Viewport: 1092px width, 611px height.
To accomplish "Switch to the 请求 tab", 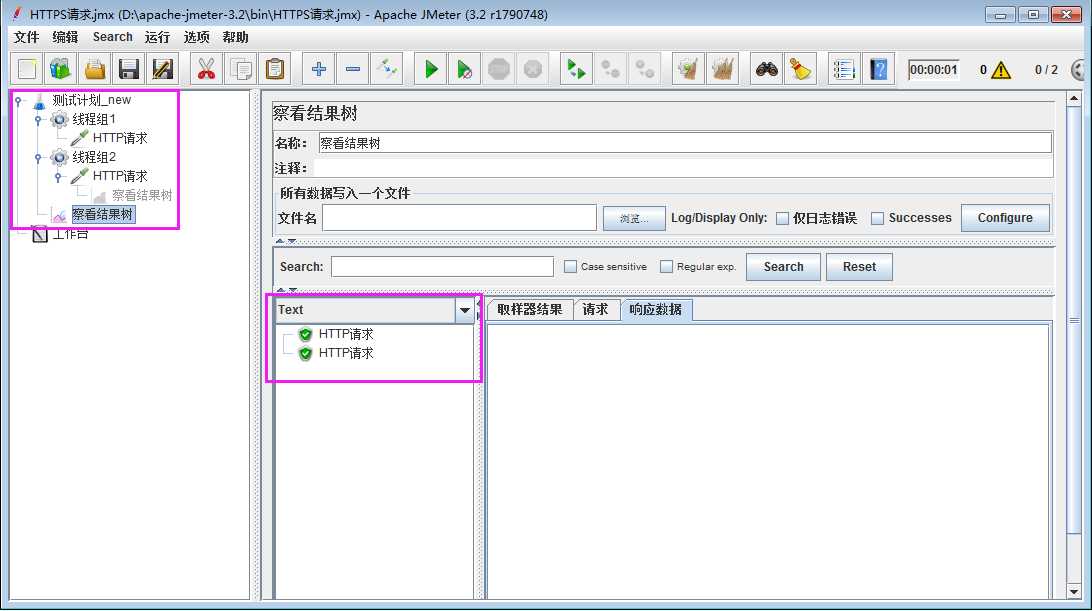I will [x=595, y=309].
